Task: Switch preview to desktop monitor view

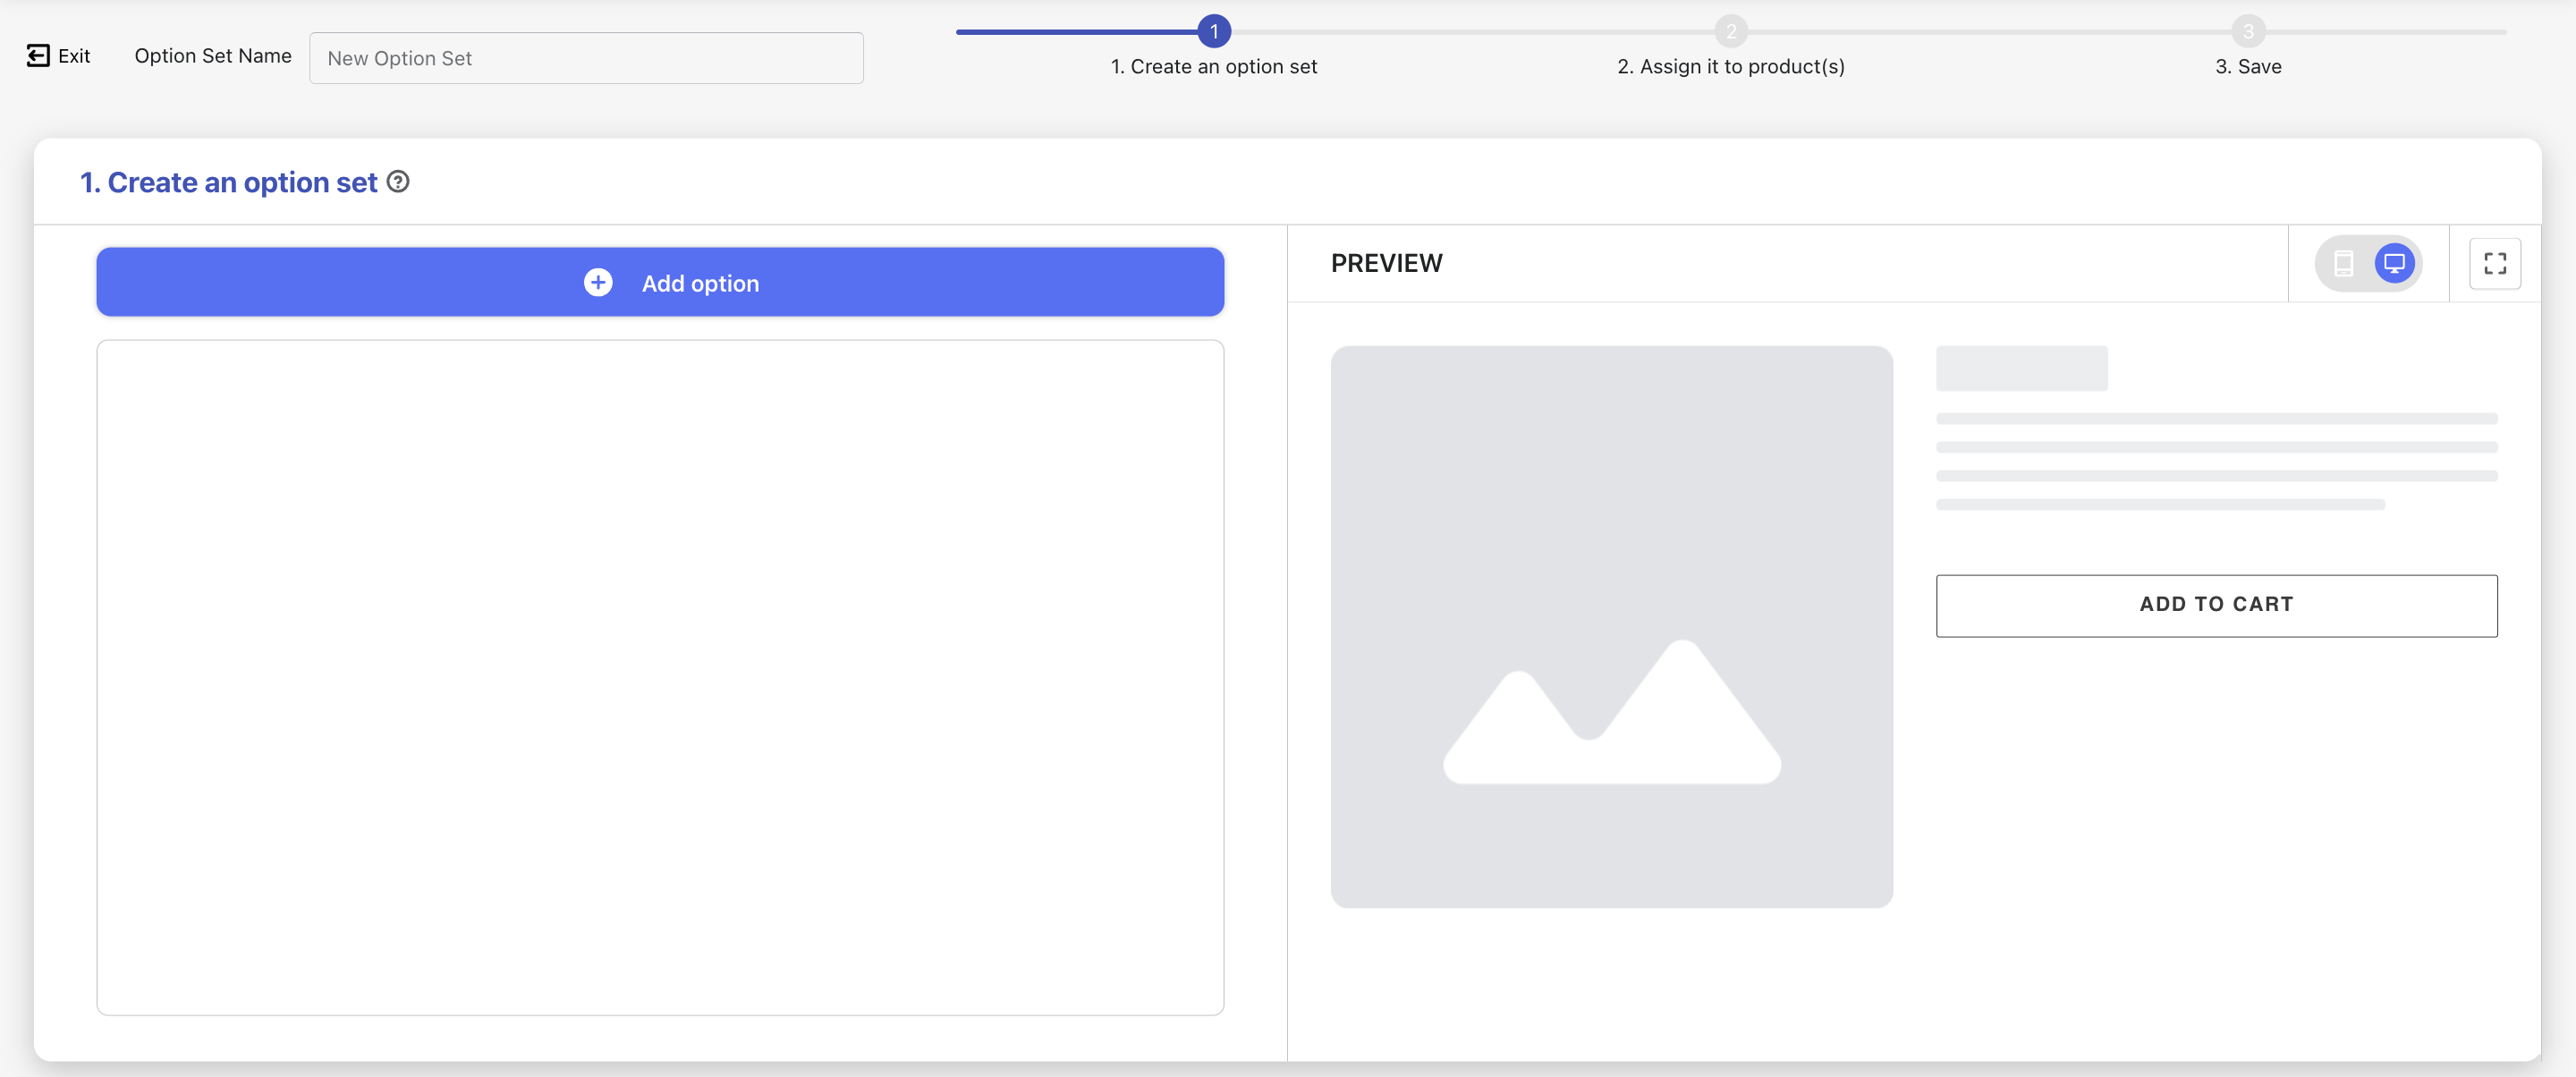Action: 2394,264
